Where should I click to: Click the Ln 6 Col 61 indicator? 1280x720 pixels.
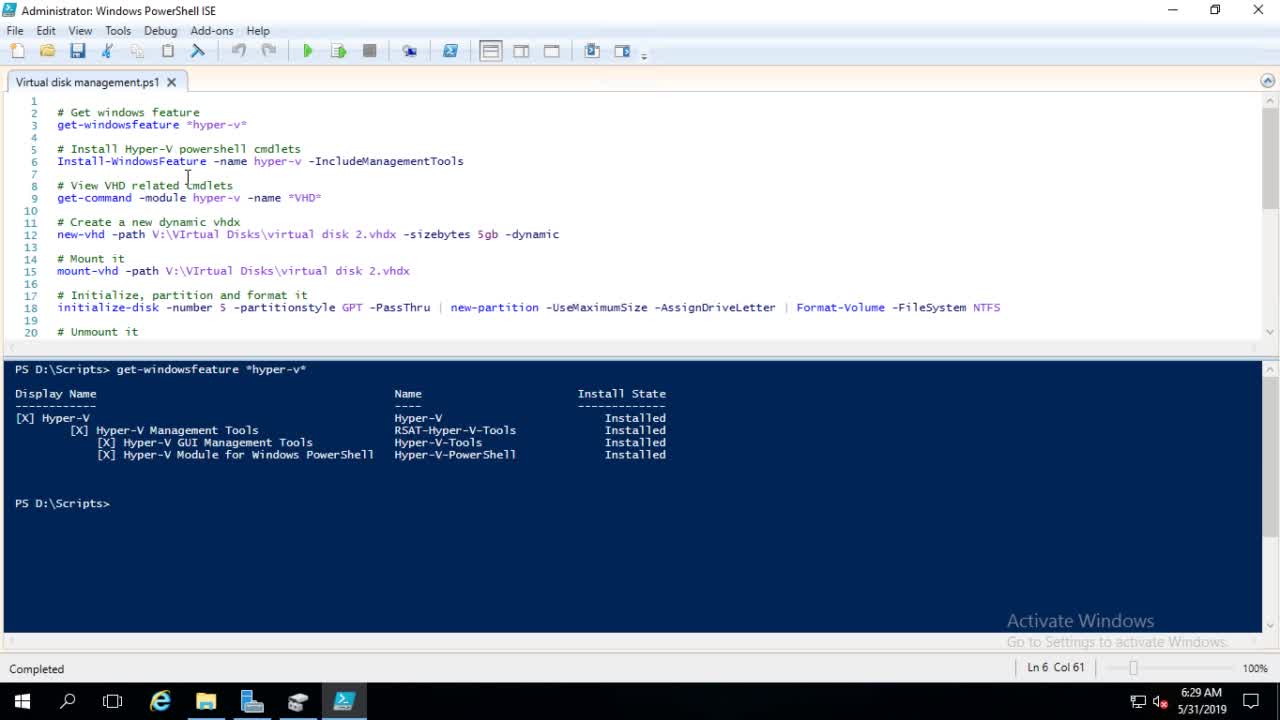point(1056,668)
